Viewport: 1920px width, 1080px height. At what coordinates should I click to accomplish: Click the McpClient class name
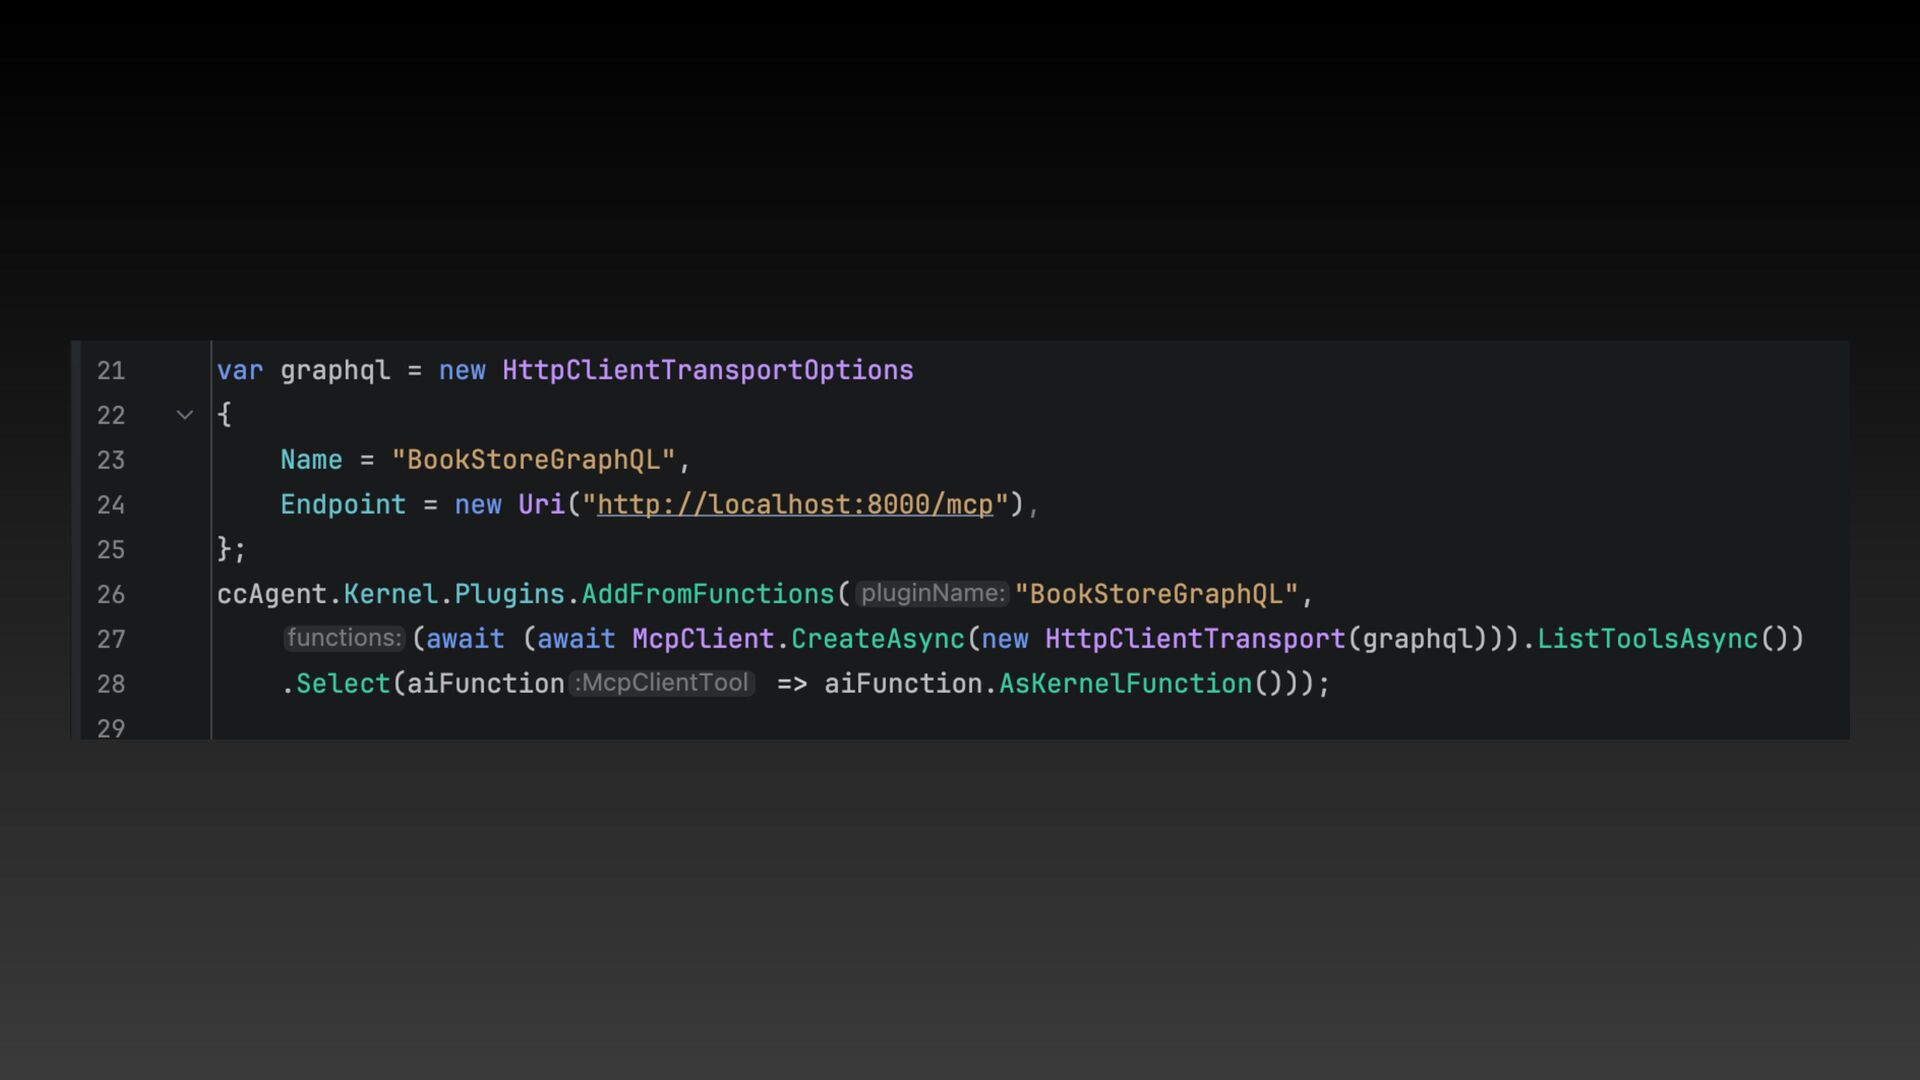(x=702, y=639)
